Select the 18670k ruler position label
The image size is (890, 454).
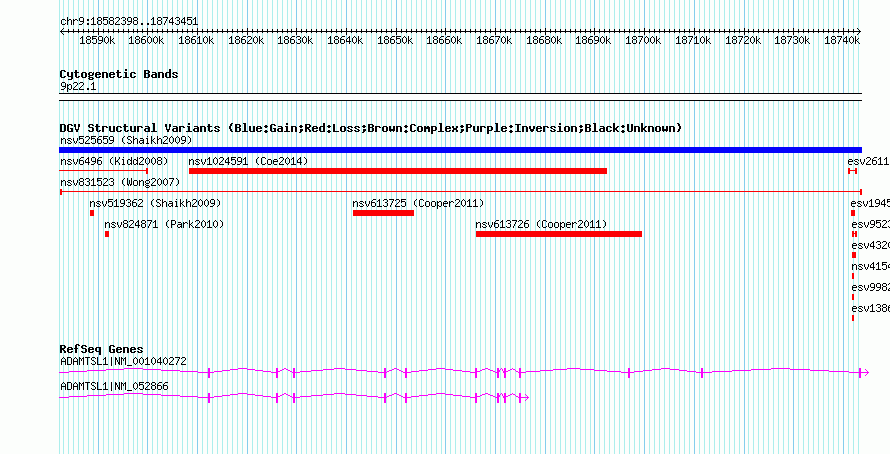point(494,41)
